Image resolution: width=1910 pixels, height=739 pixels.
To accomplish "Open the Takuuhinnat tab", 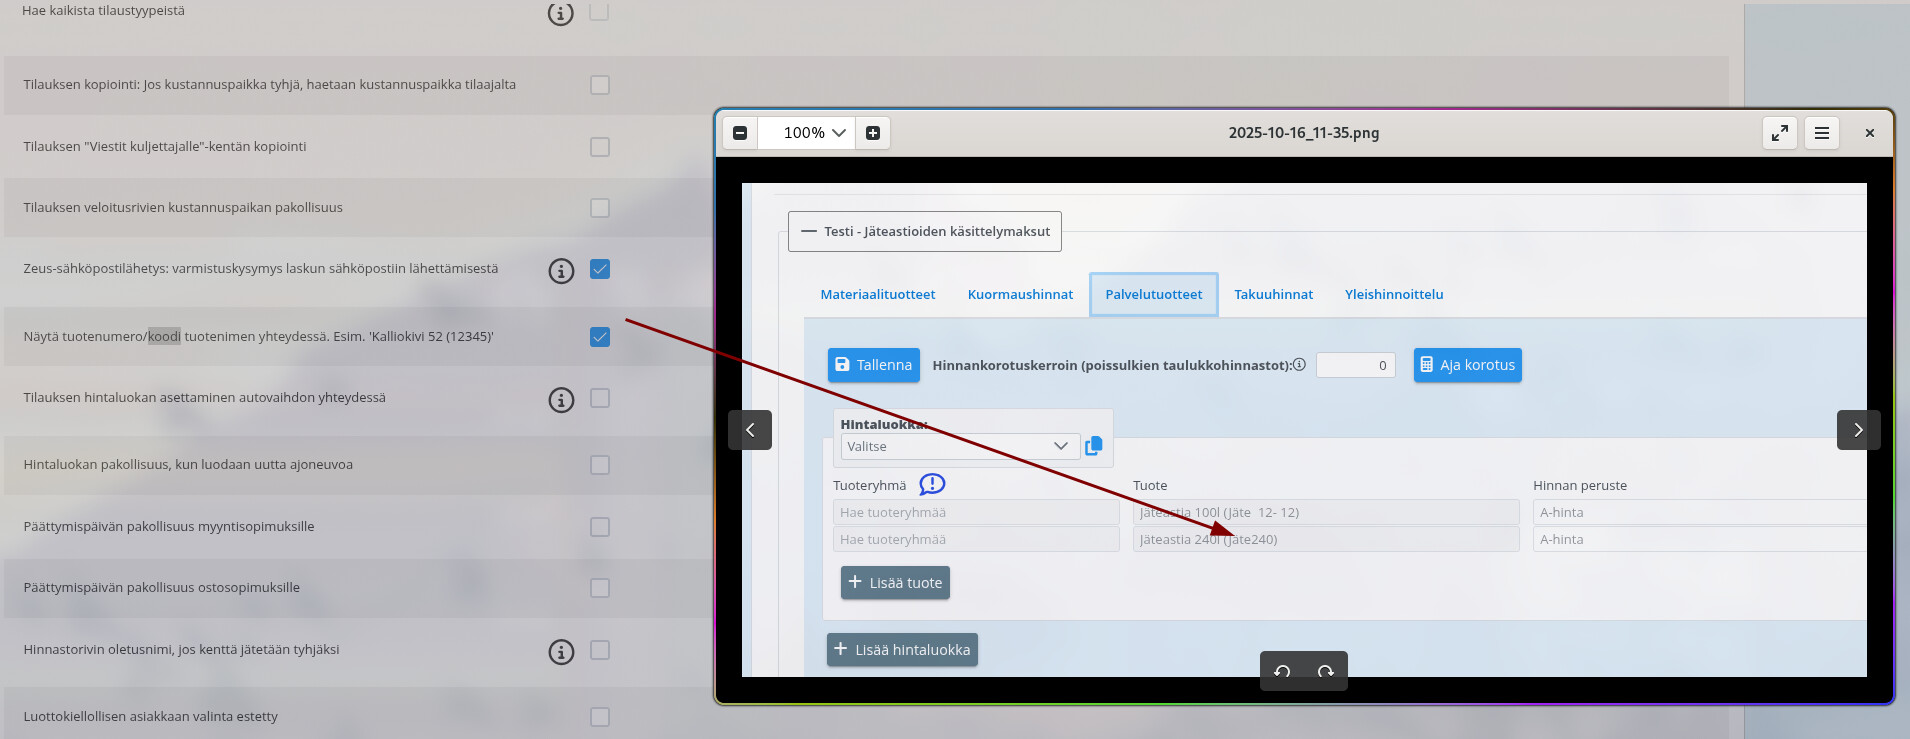I will point(1273,294).
